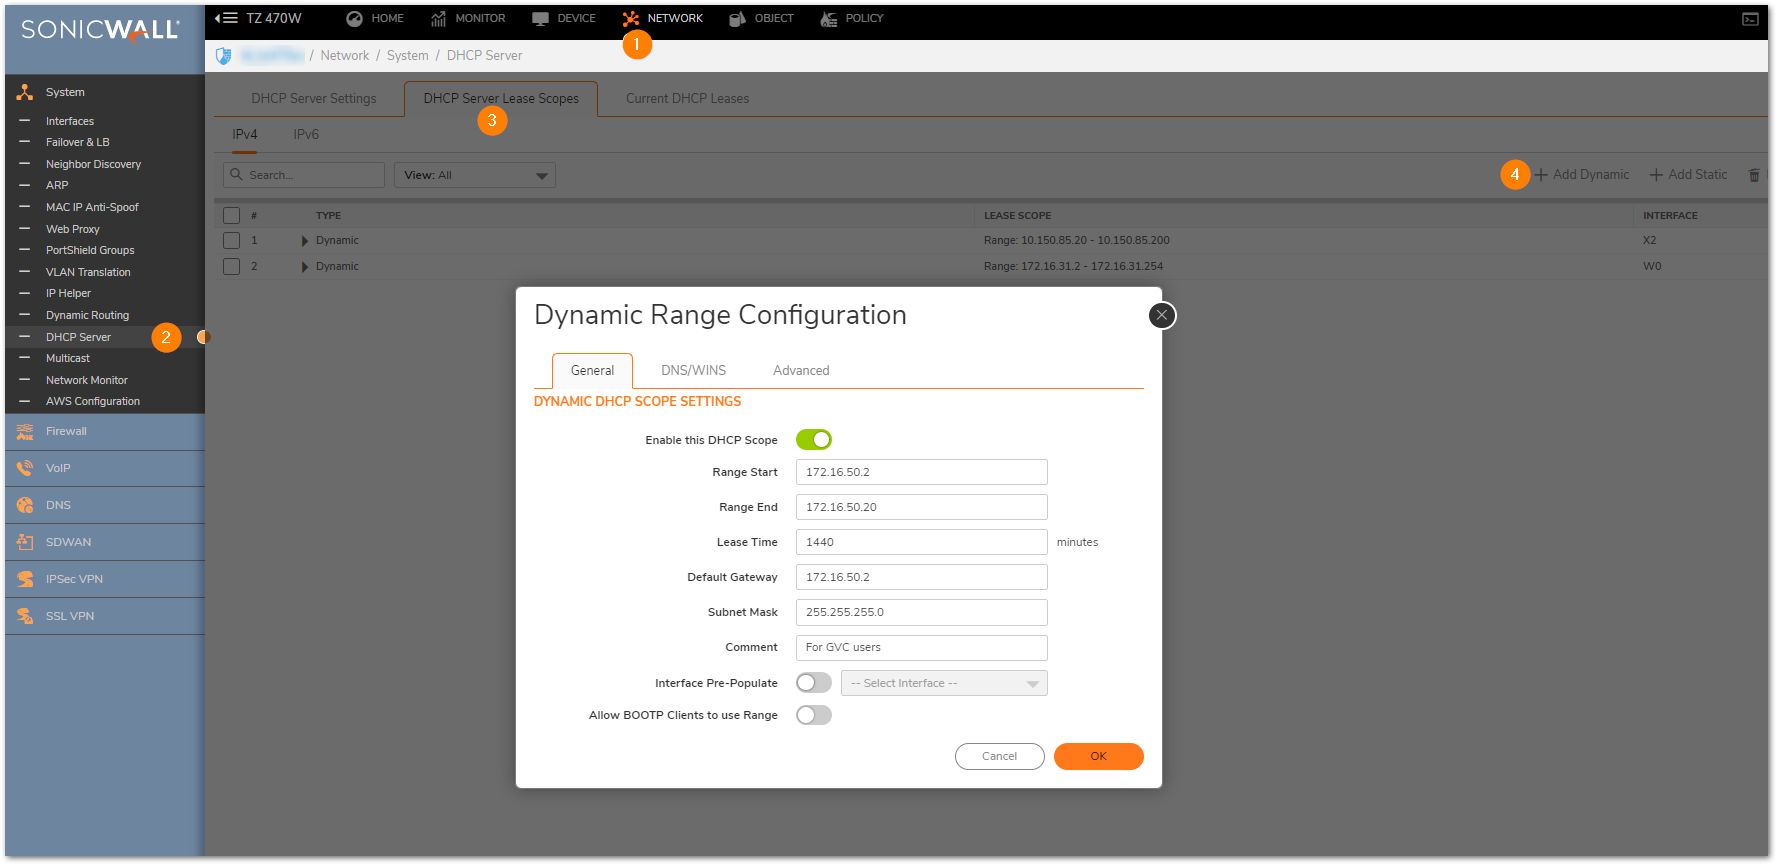The height and width of the screenshot is (865, 1777).
Task: Open the Advanced tab in the dialog
Action: pyautogui.click(x=800, y=371)
